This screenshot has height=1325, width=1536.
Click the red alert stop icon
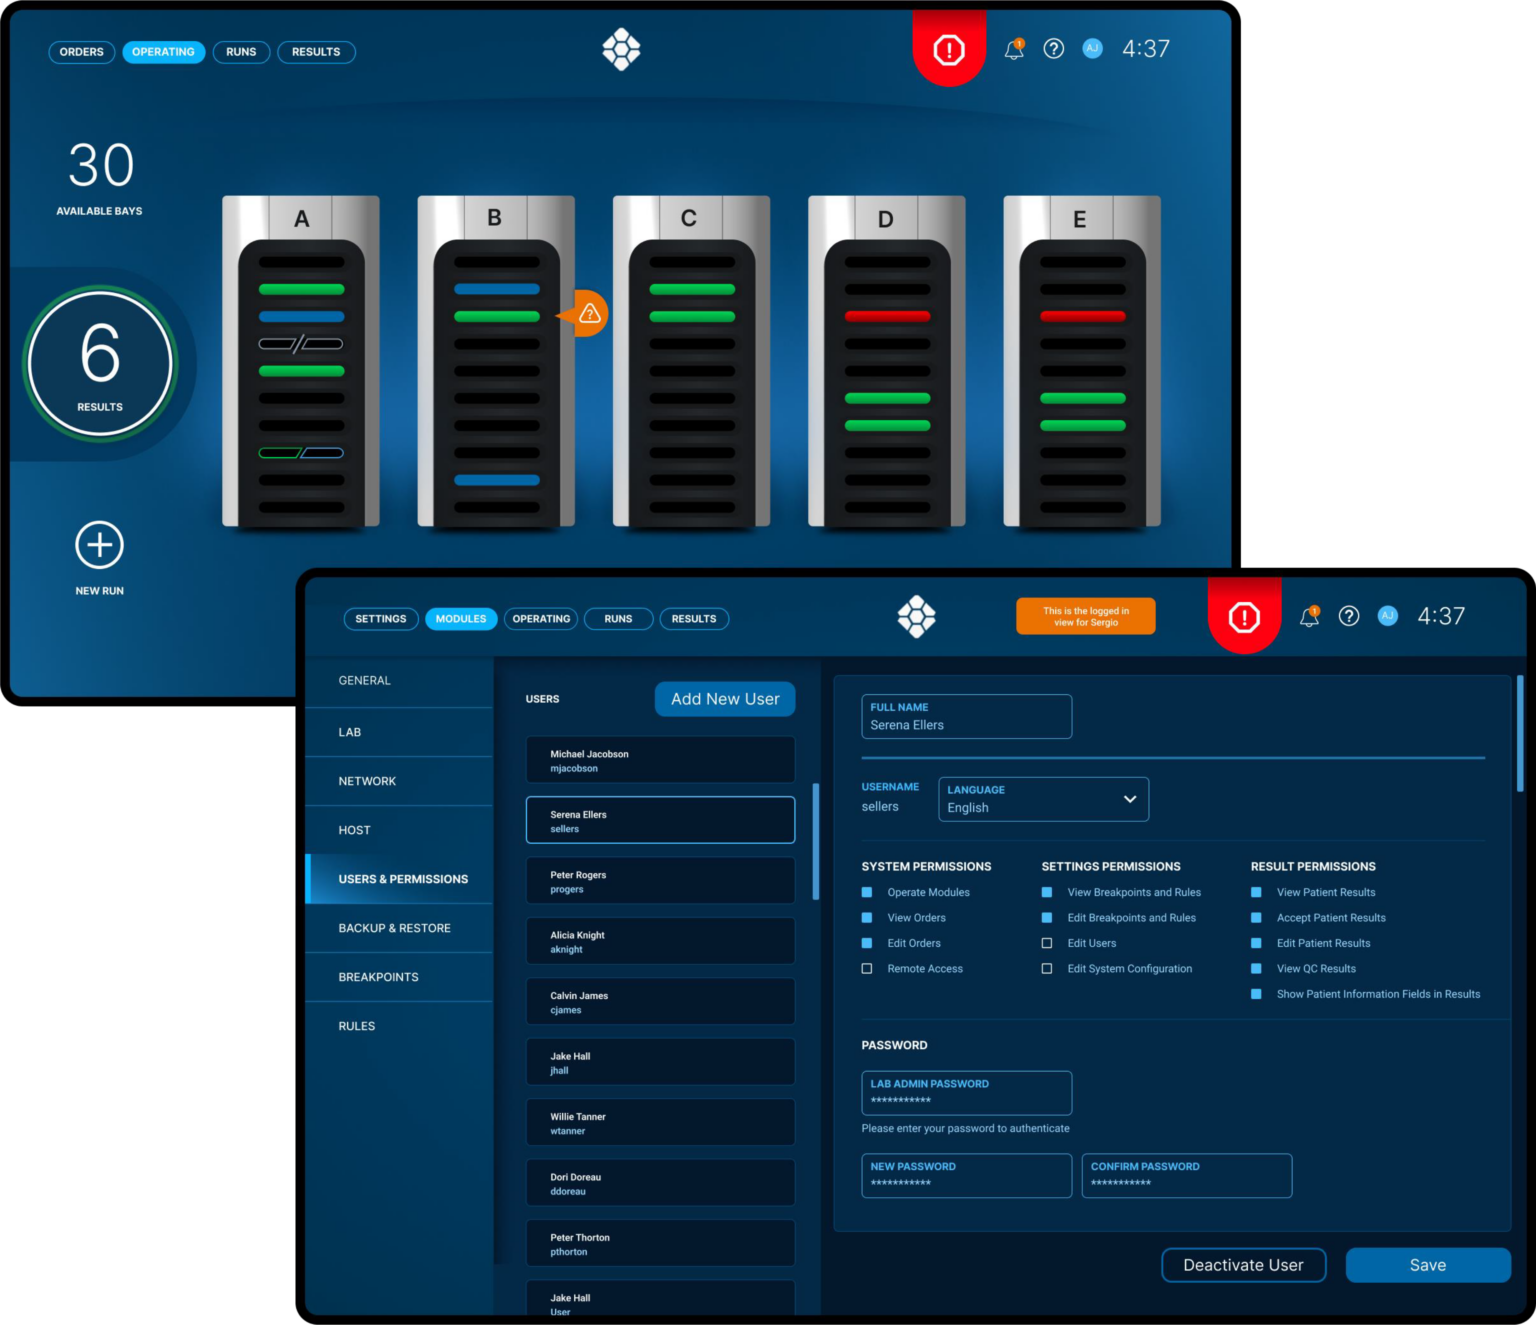[x=949, y=48]
